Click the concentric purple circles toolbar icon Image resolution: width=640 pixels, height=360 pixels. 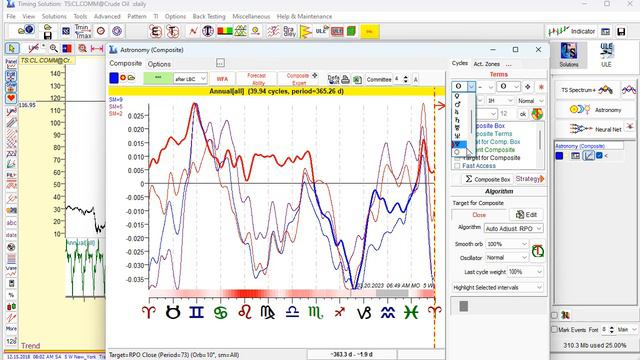(117, 31)
